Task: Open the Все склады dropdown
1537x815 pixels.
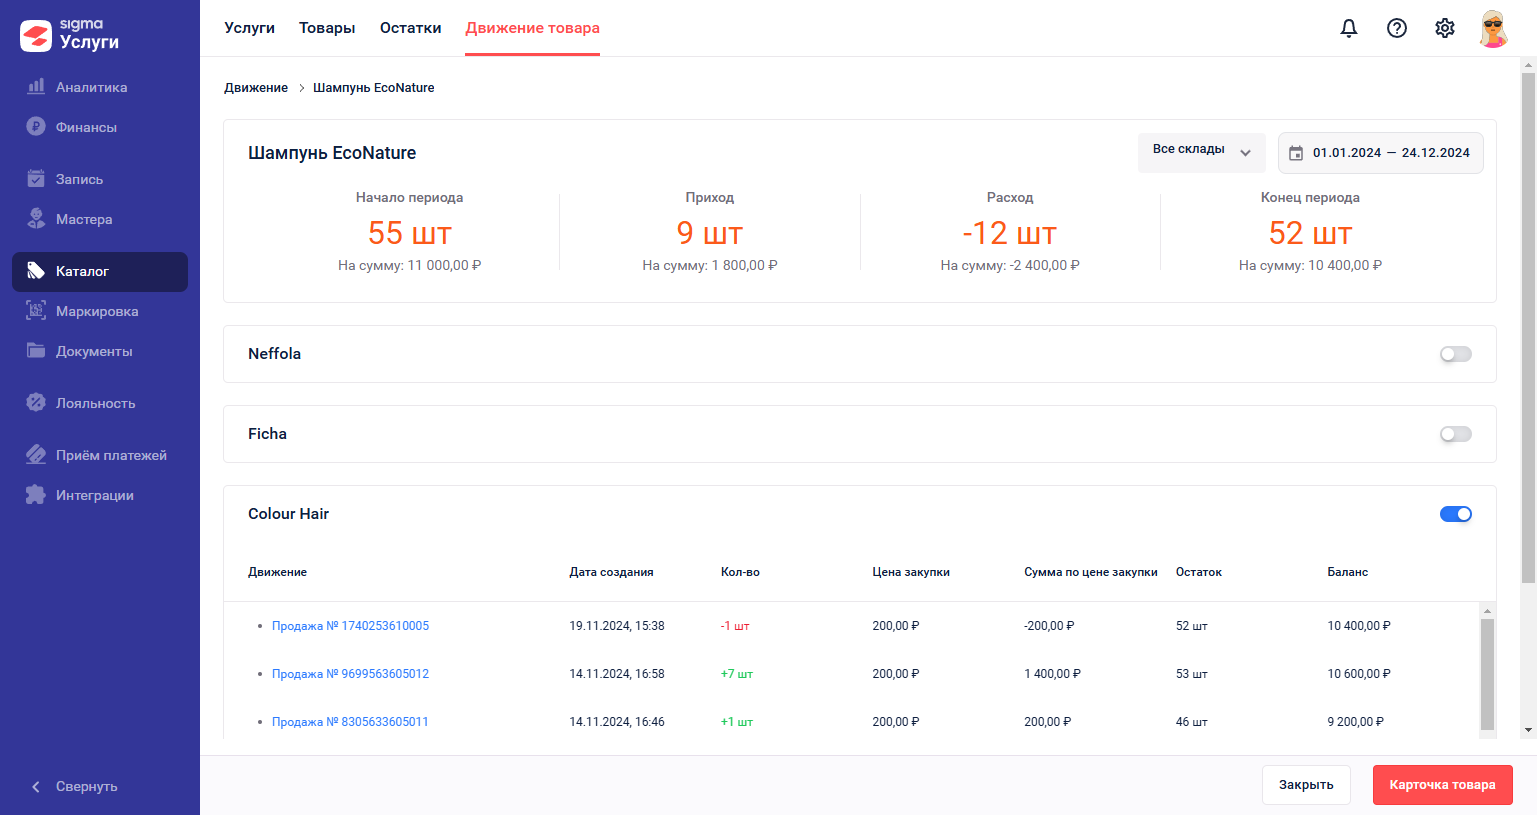Action: click(1202, 153)
